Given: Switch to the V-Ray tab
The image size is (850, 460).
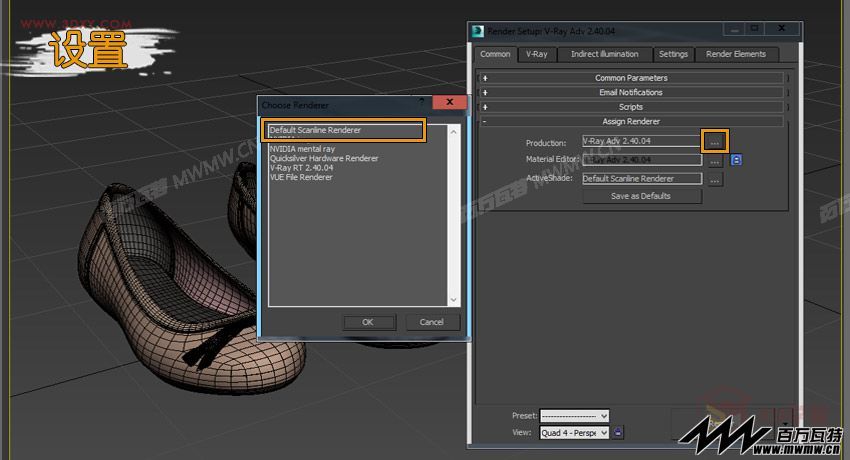Looking at the screenshot, I should [x=537, y=54].
